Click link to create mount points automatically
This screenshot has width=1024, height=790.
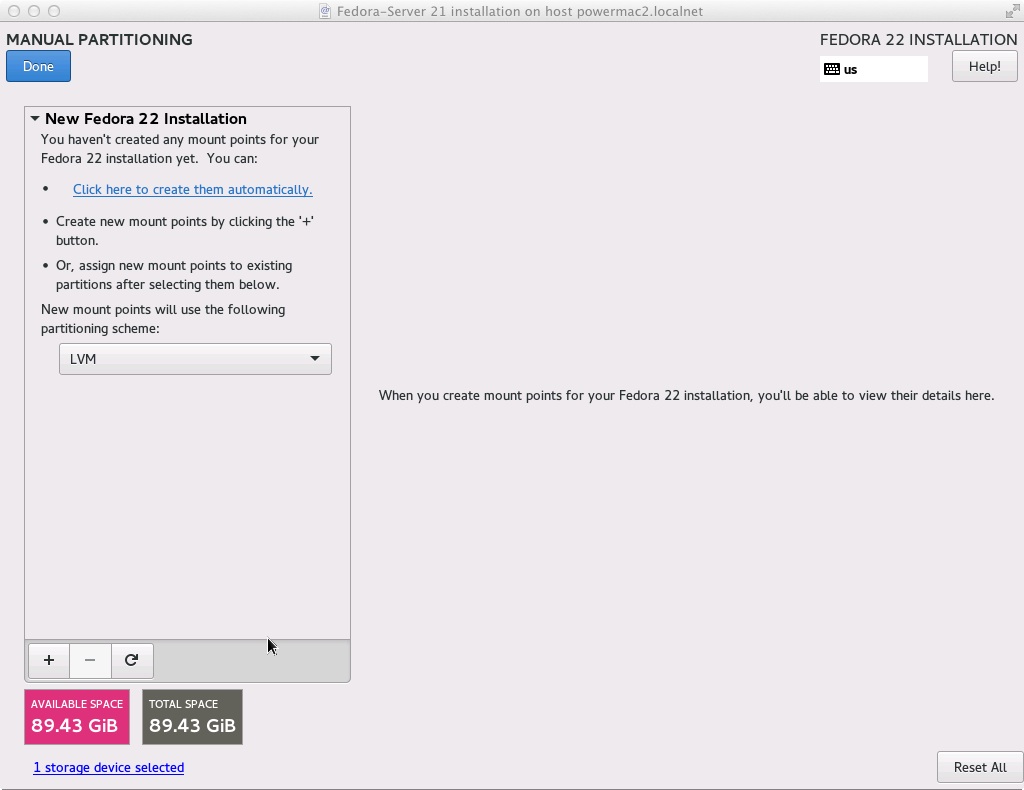pos(193,189)
